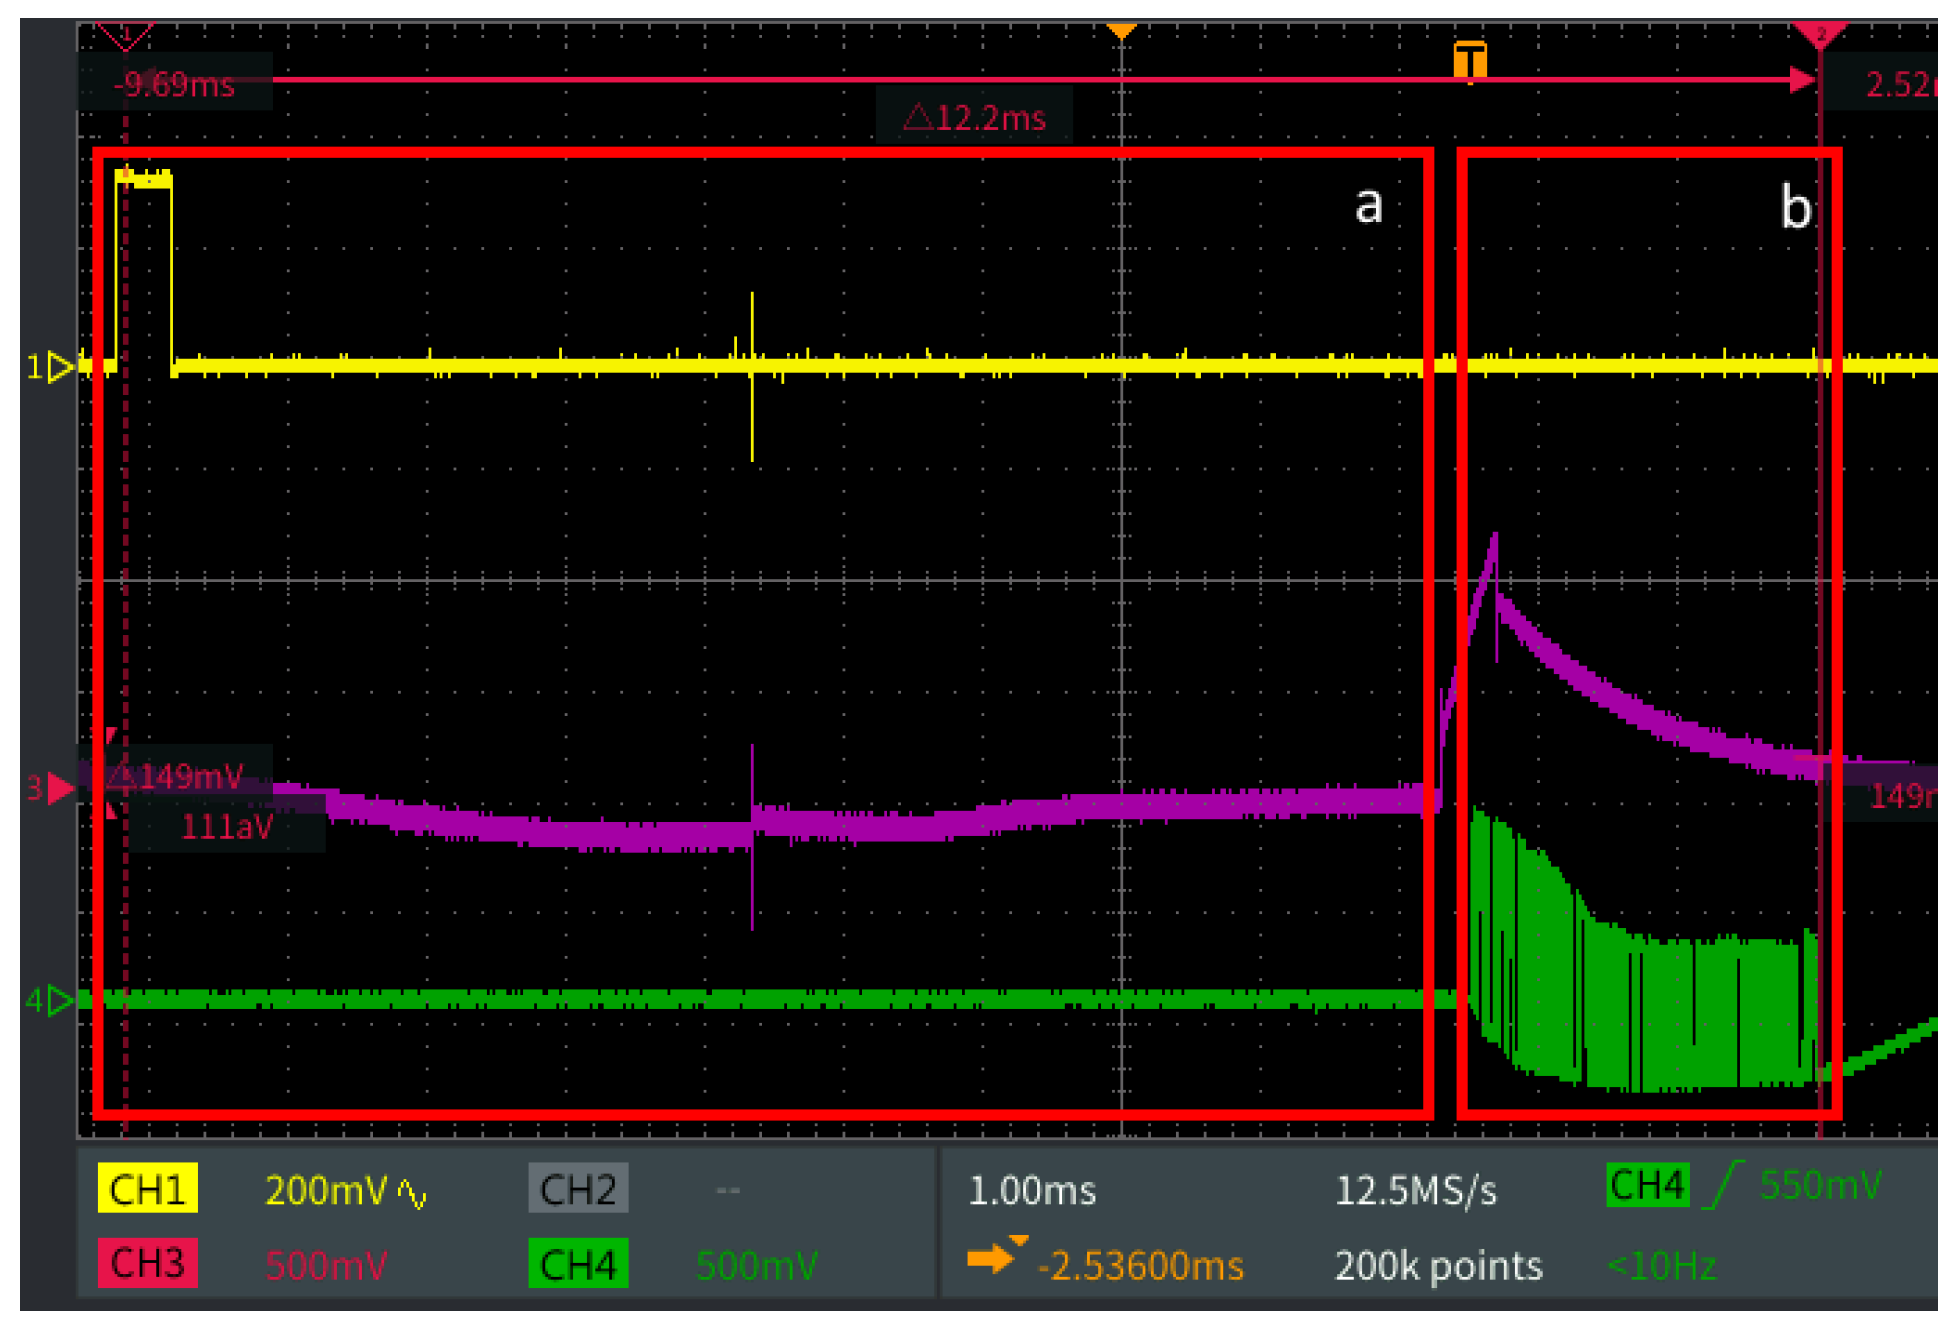The height and width of the screenshot is (1330, 1954).
Task: Open CH1 200mV vertical scale setting
Action: [x=326, y=1190]
